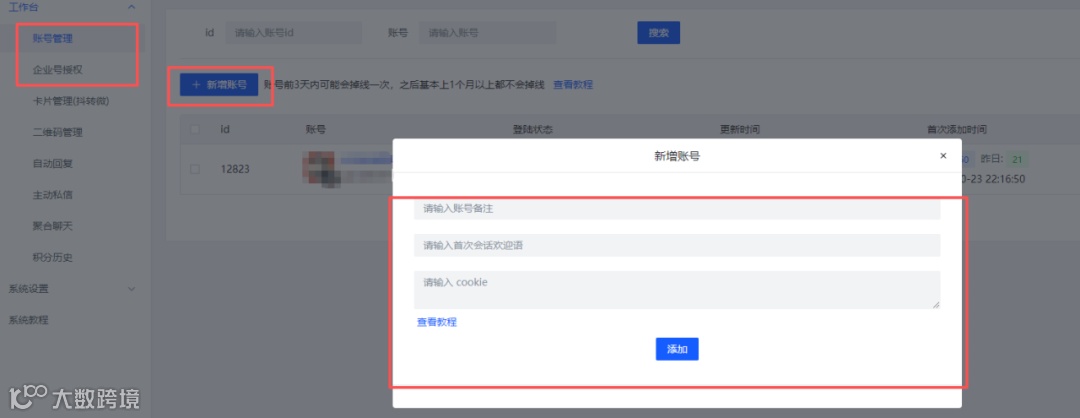Close the 新增账号 dialog with ×
Image resolution: width=1080 pixels, height=418 pixels.
(943, 156)
